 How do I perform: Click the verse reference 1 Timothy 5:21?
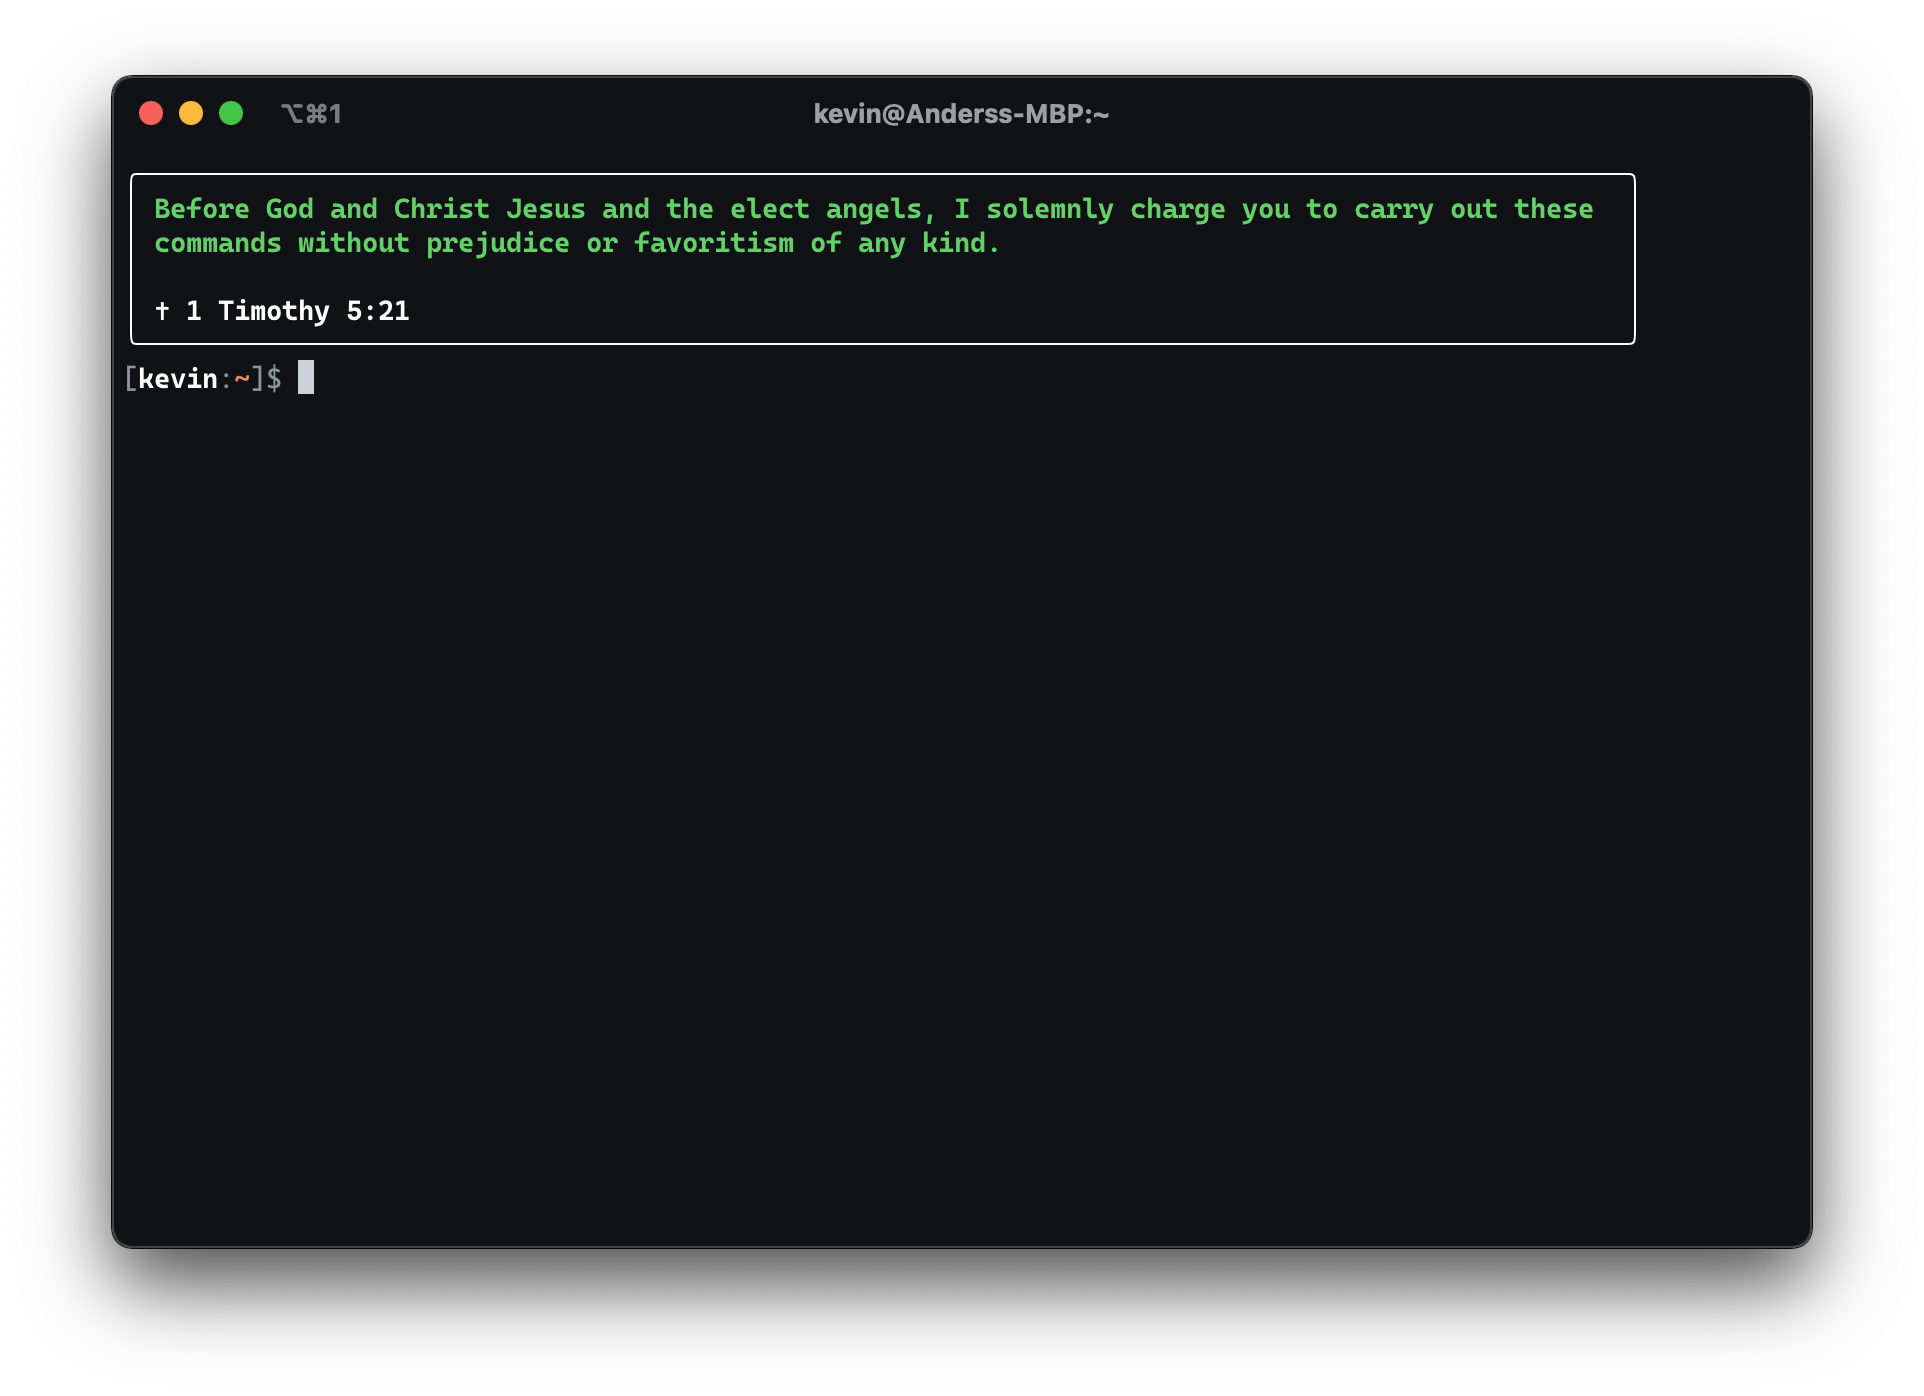click(x=298, y=311)
